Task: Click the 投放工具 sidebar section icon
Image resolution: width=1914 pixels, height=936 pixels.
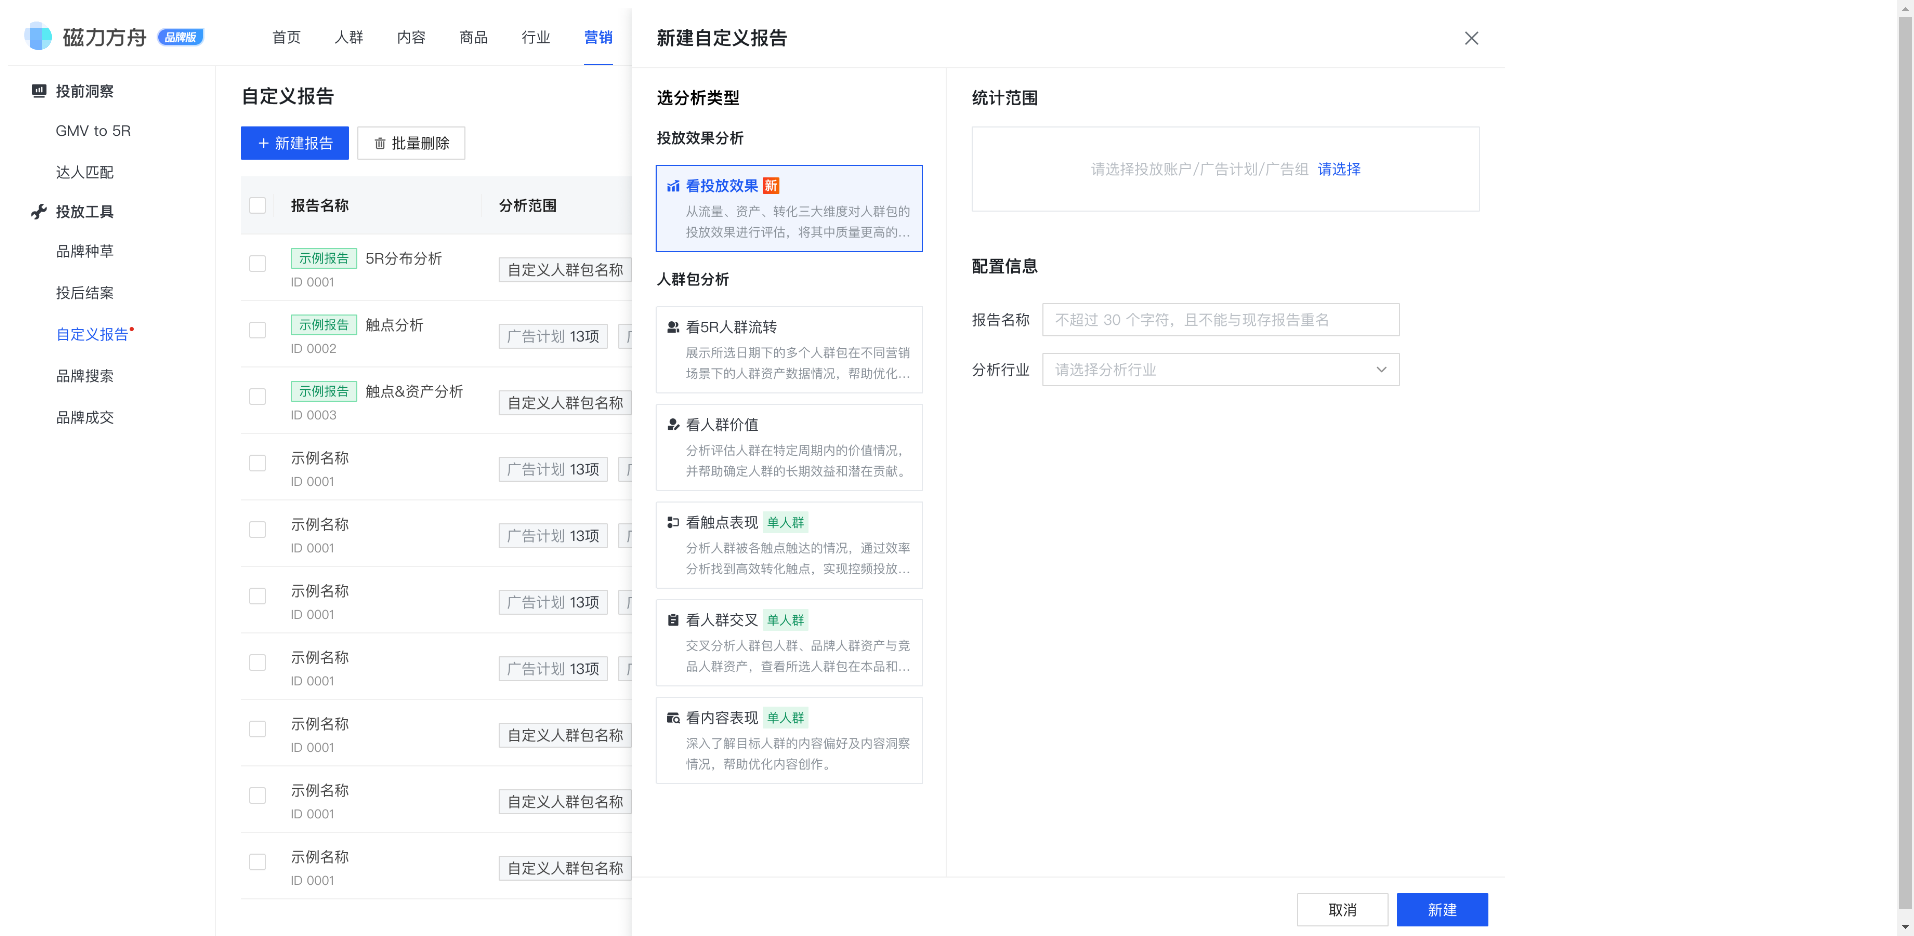Action: pyautogui.click(x=38, y=212)
